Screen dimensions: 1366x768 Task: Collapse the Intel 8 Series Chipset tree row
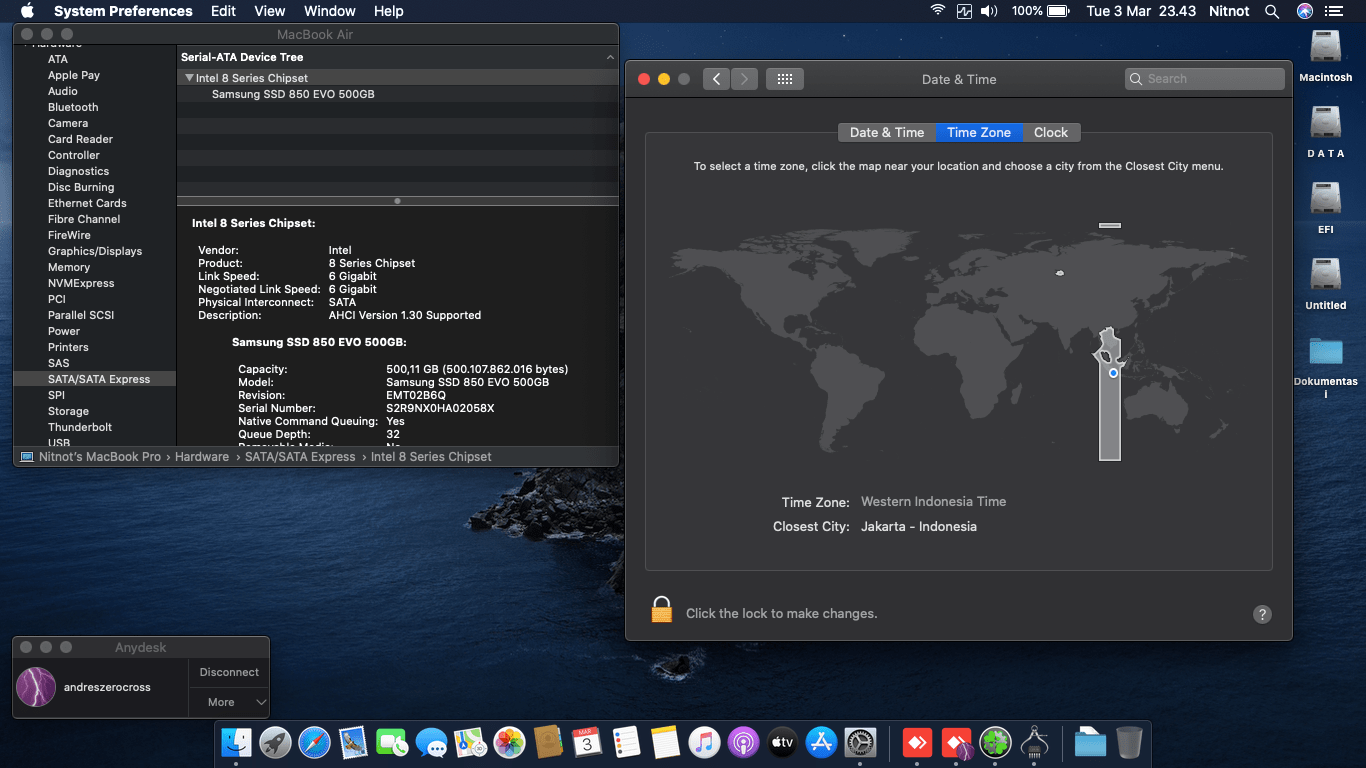tap(189, 78)
